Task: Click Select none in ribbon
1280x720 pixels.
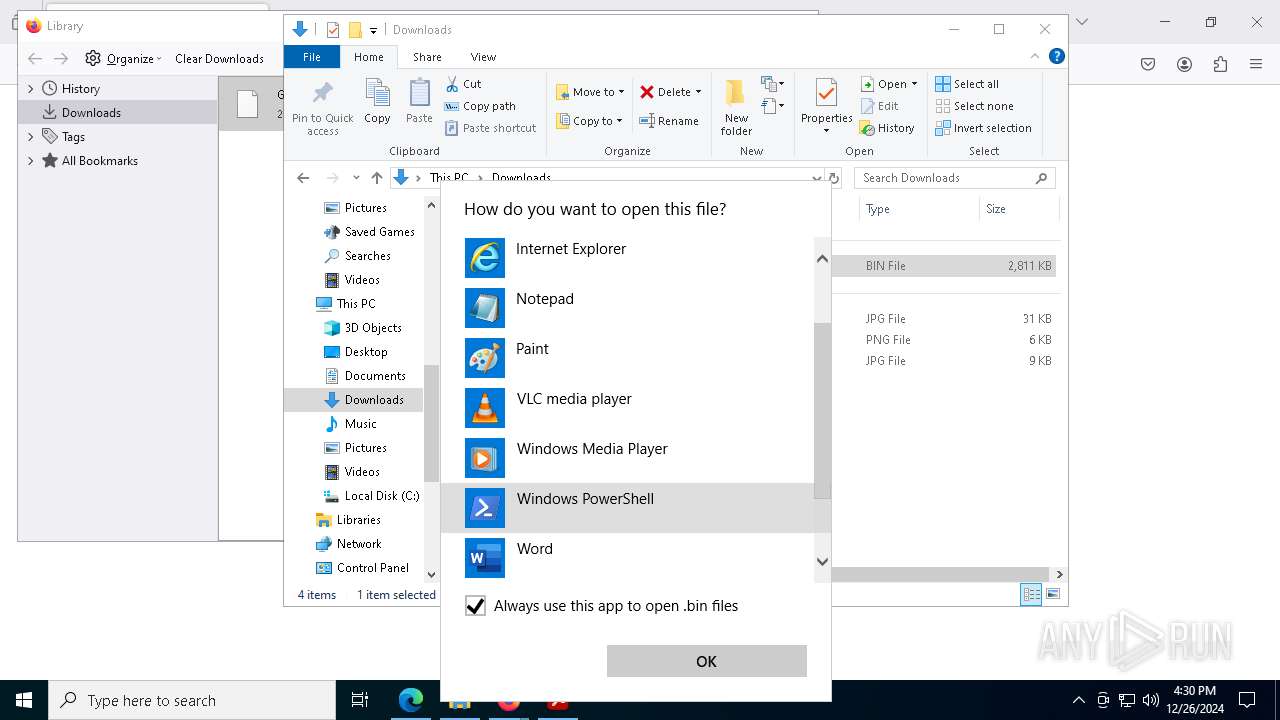Action: pos(974,106)
